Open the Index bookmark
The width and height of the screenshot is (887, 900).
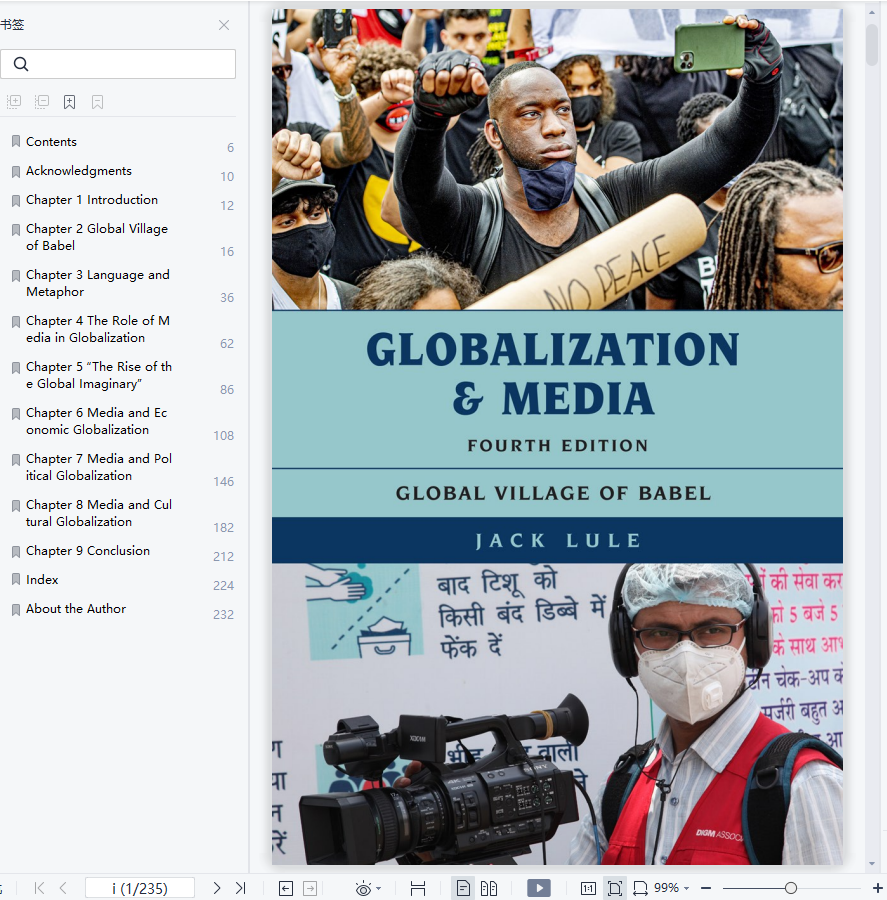tap(42, 580)
